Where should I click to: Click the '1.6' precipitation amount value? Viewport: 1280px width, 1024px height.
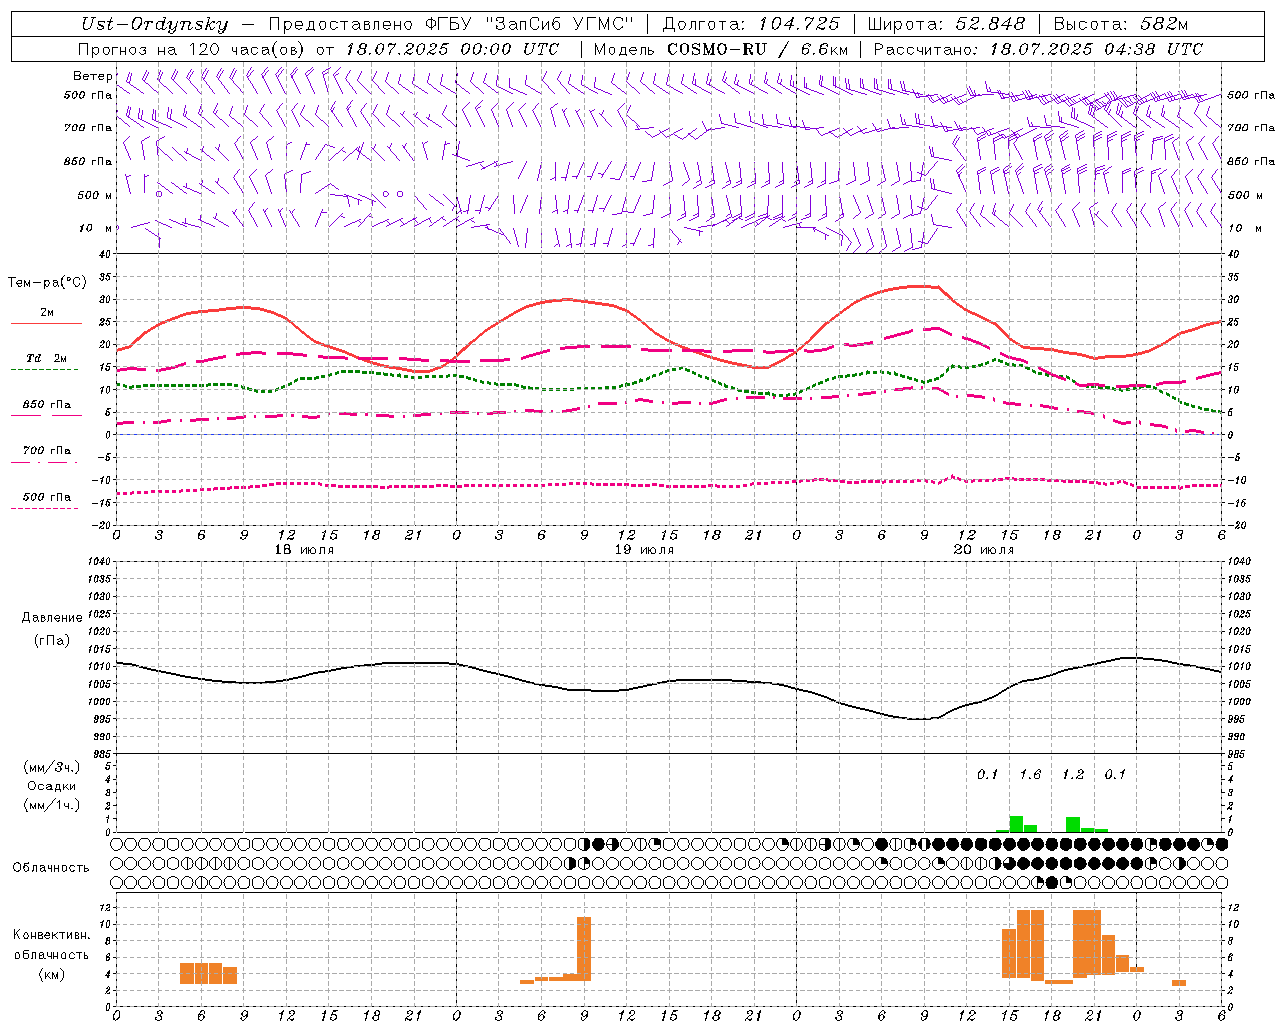click(1030, 775)
